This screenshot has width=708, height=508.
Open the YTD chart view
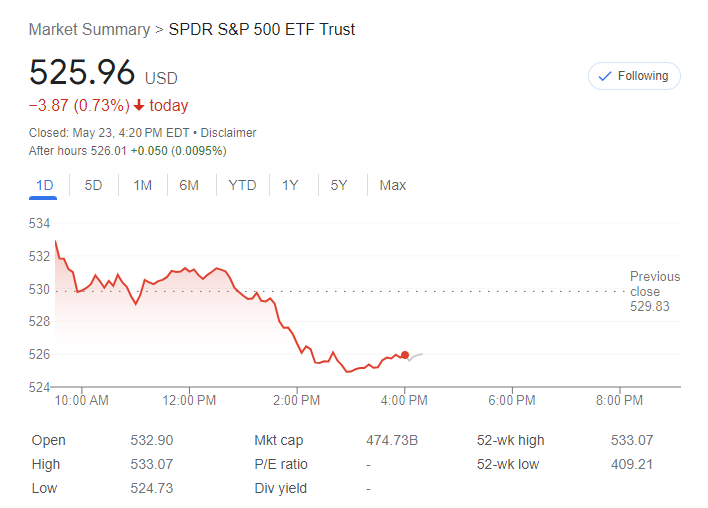pos(242,185)
